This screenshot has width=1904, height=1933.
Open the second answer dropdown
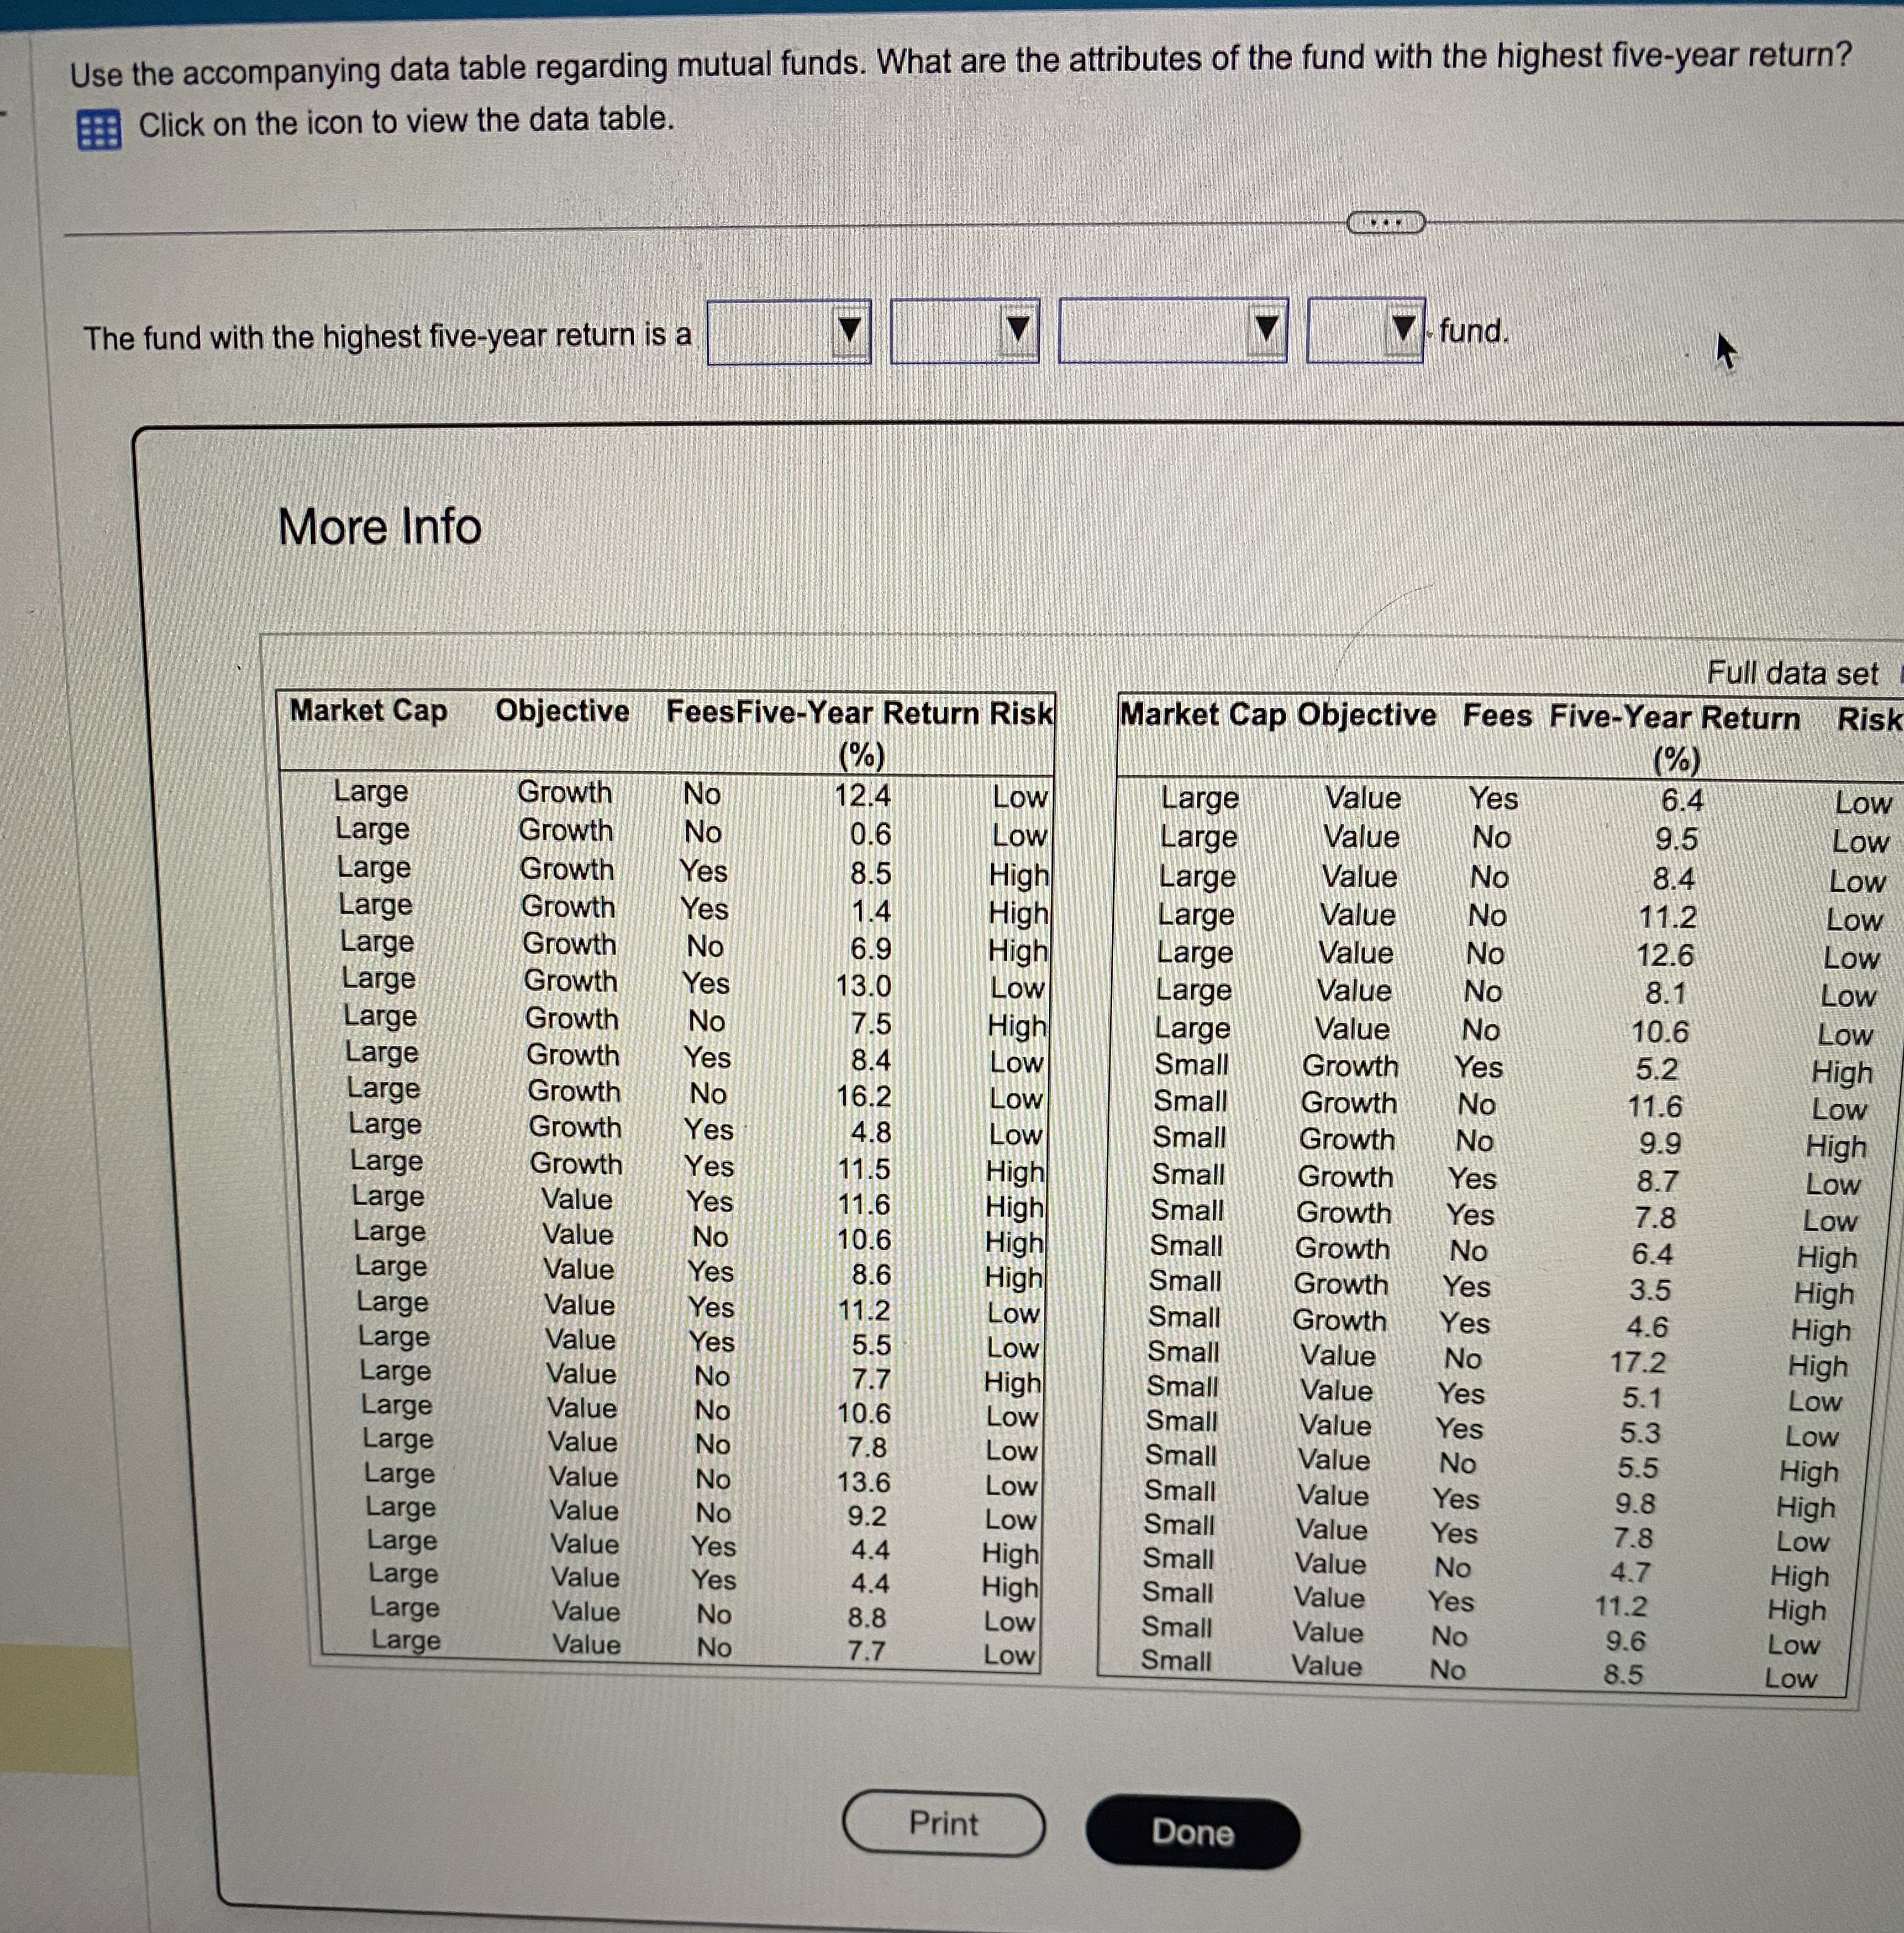(x=964, y=331)
